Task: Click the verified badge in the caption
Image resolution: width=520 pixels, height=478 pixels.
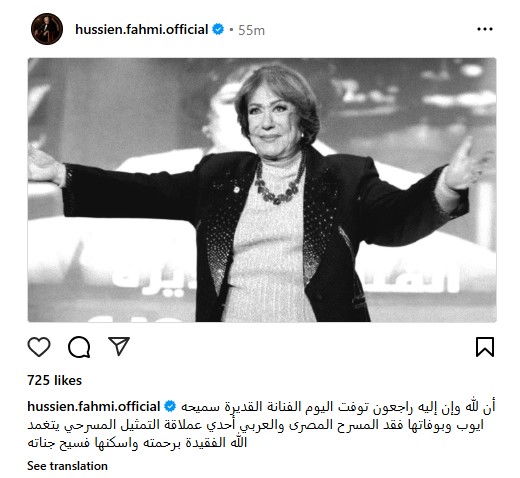Action: tap(170, 407)
